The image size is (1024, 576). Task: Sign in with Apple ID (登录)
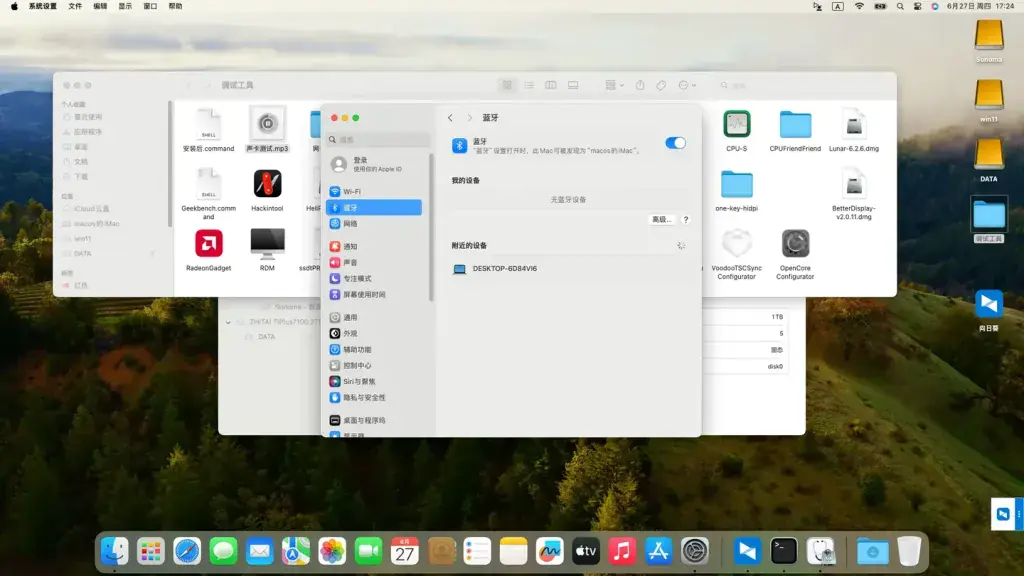(x=374, y=164)
